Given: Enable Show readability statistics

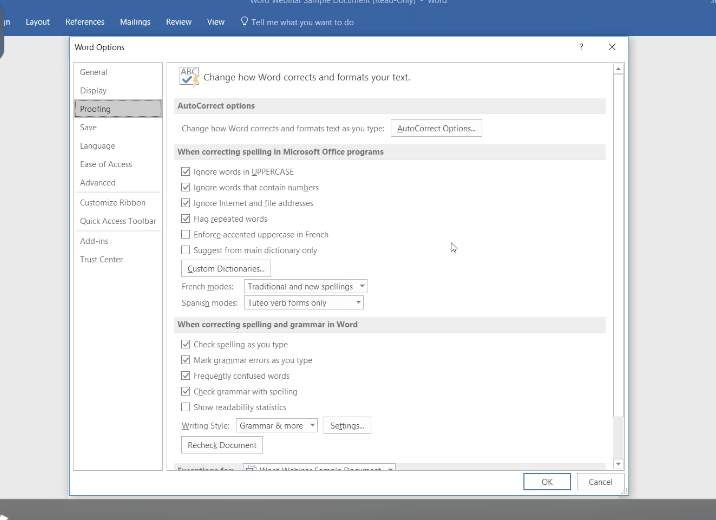Looking at the screenshot, I should coord(185,407).
